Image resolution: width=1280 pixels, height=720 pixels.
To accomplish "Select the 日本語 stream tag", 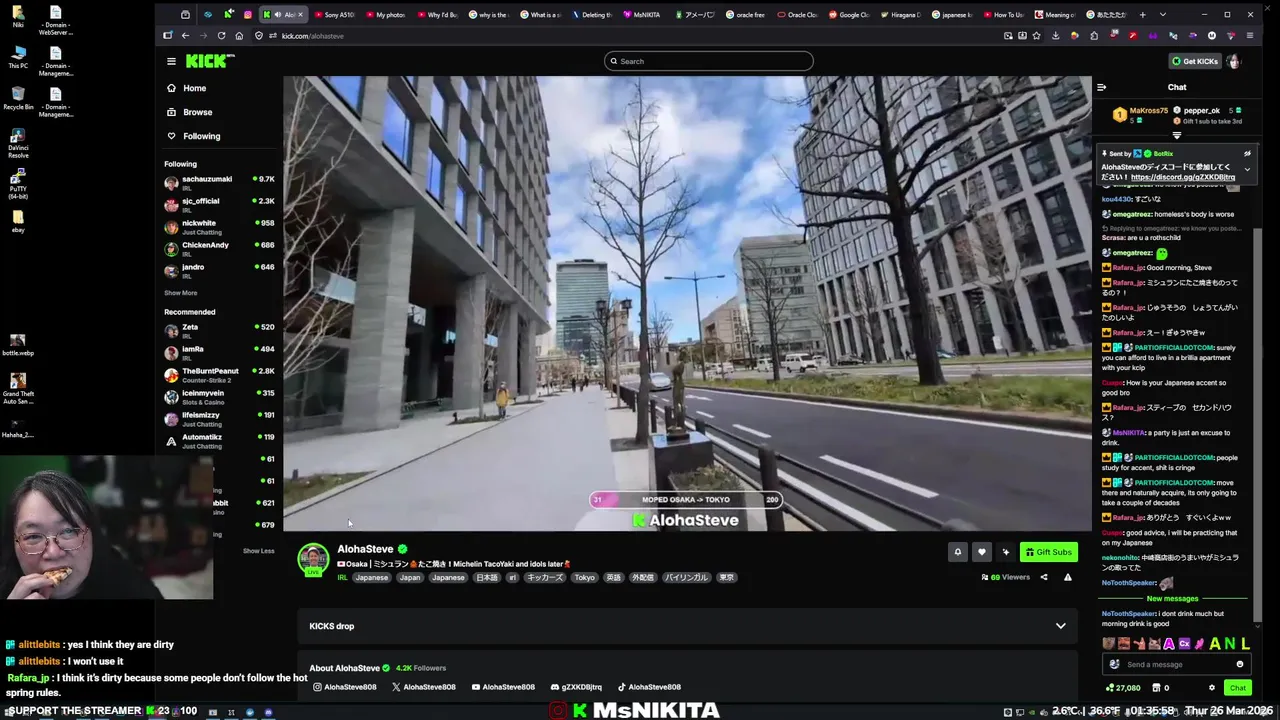I will tap(486, 577).
